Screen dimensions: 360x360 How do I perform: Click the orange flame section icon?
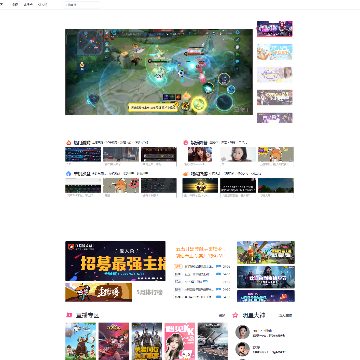tap(186, 174)
